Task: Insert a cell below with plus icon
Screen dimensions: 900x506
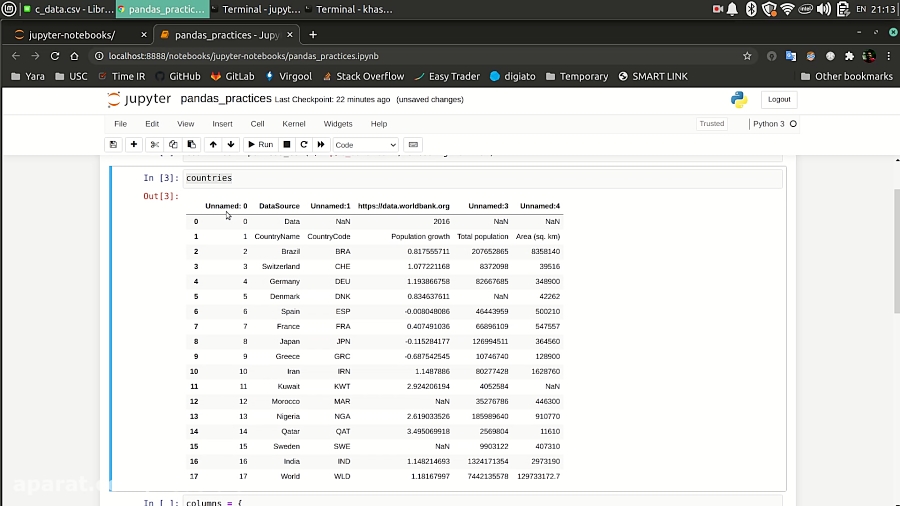Action: click(134, 145)
